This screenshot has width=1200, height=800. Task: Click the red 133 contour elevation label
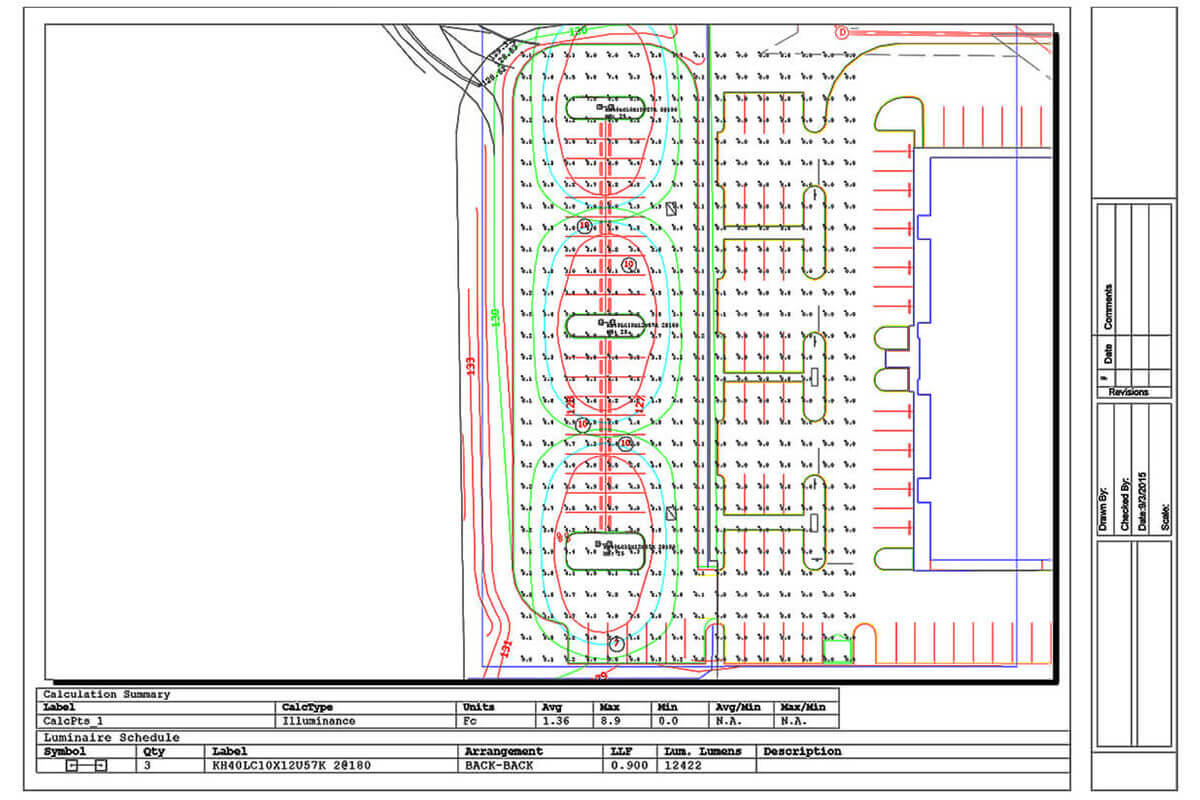pyautogui.click(x=470, y=366)
